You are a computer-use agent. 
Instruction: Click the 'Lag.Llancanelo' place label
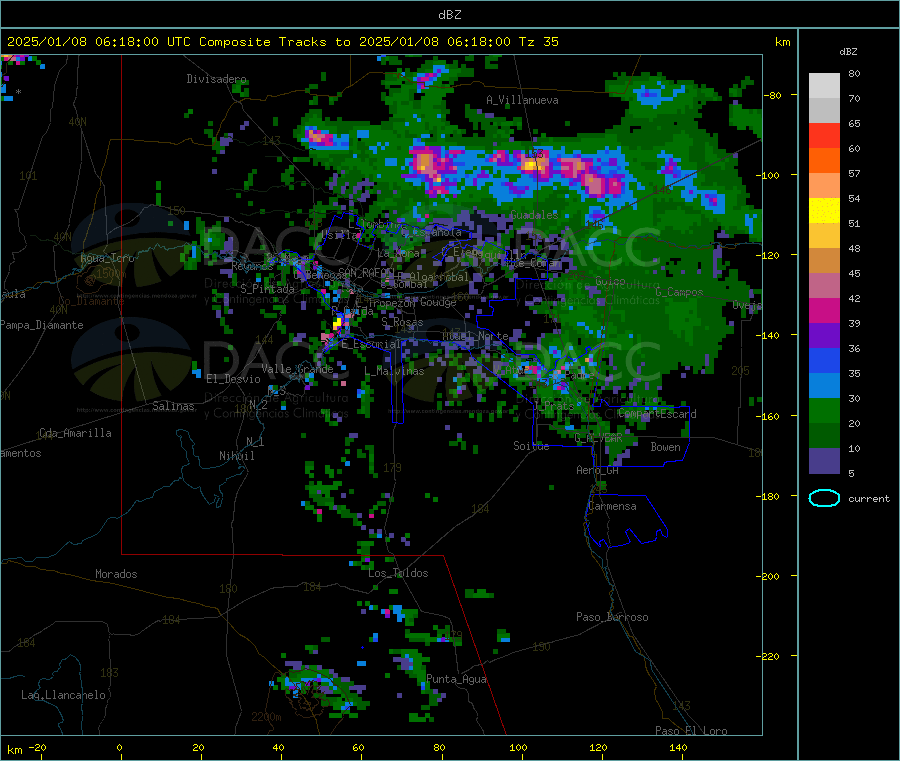click(63, 695)
